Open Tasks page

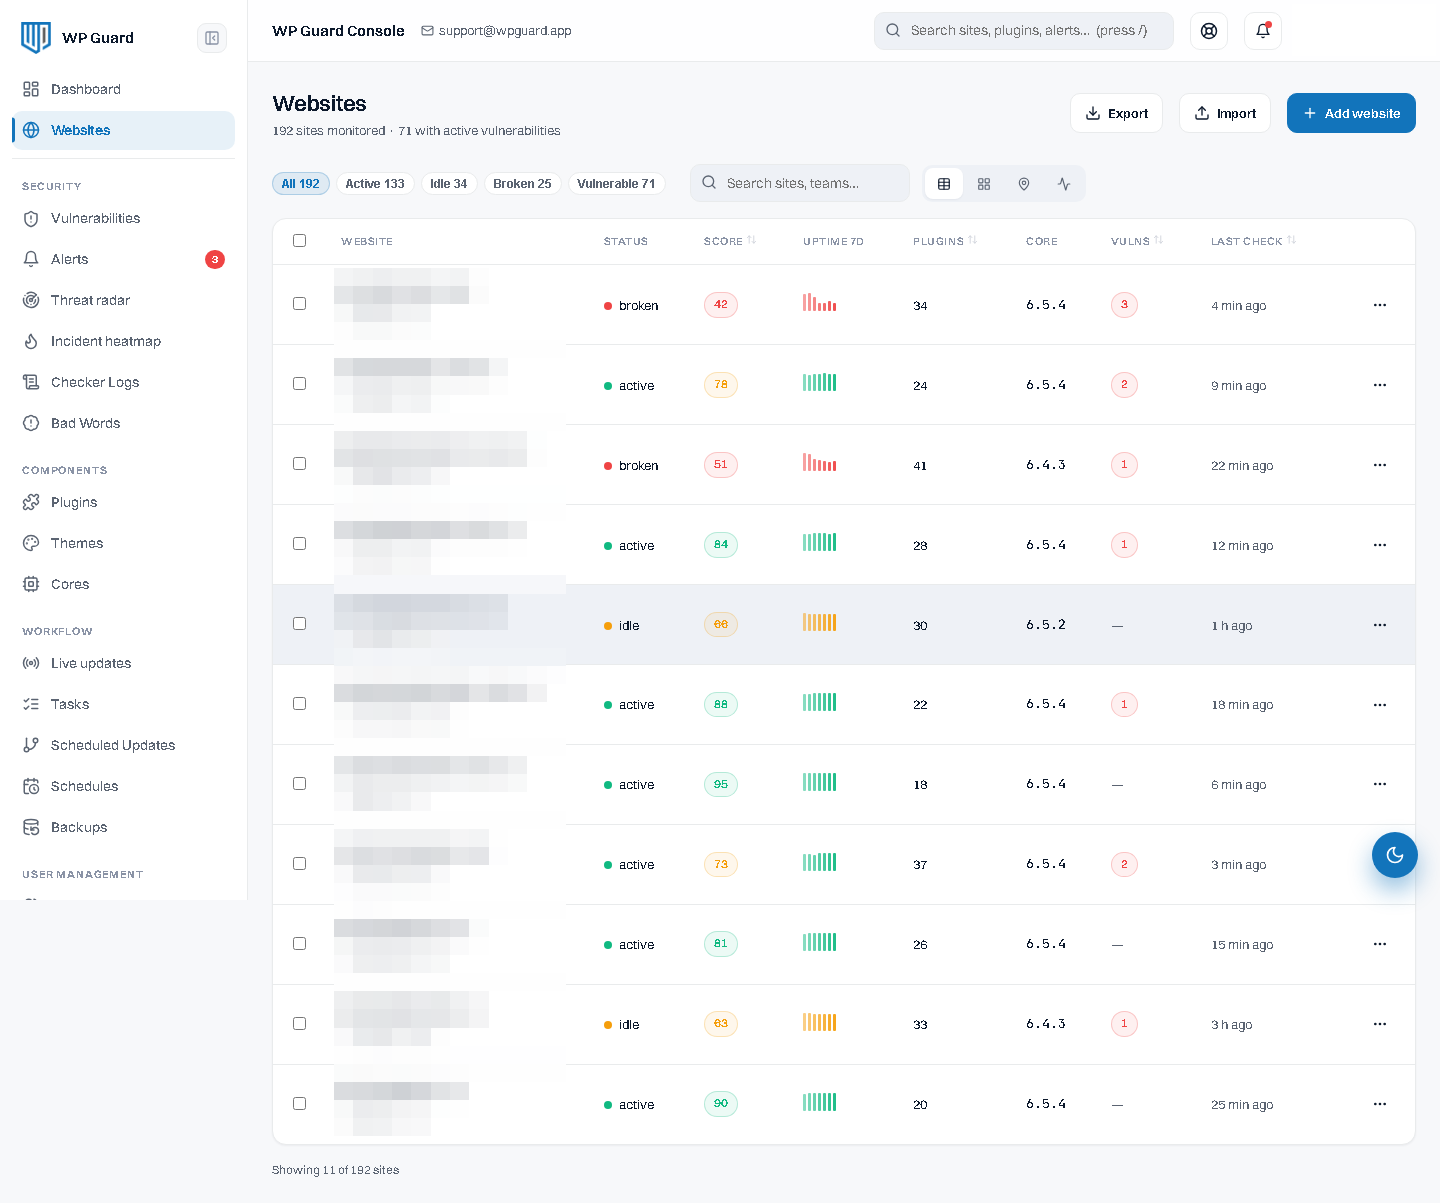pos(123,704)
